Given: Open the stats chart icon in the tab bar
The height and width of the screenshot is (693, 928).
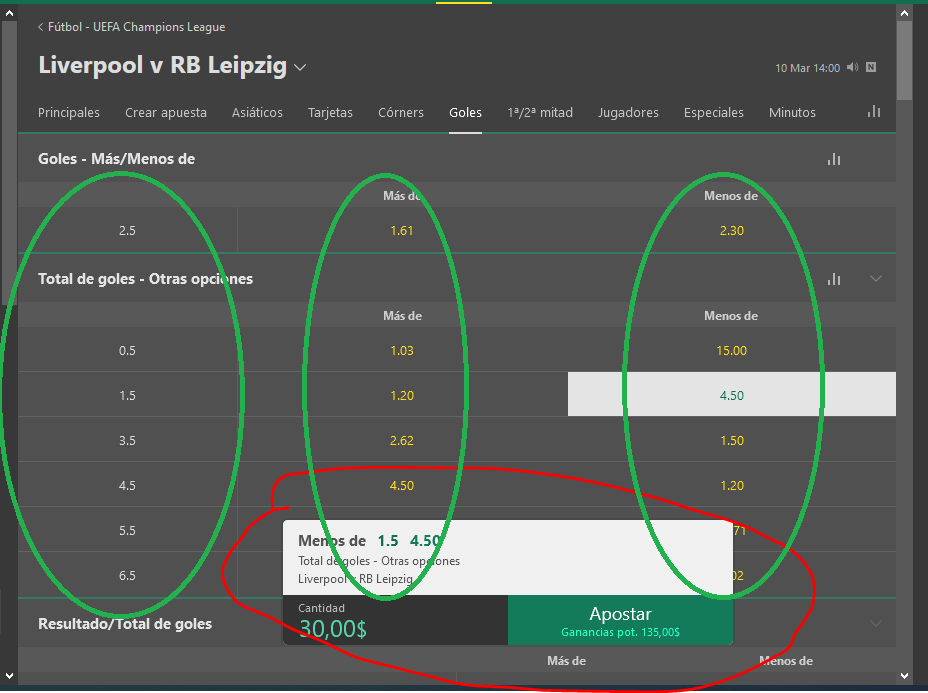Looking at the screenshot, I should click(x=874, y=112).
